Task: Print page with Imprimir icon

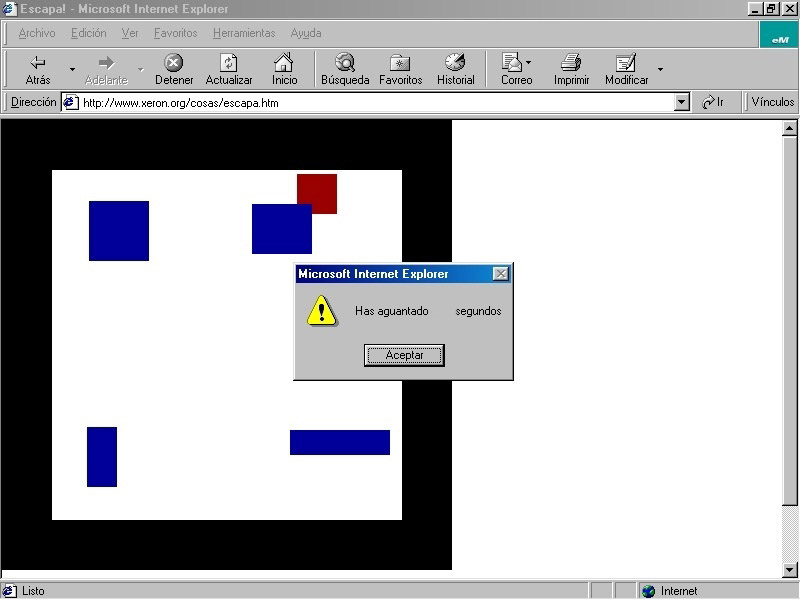Action: [x=571, y=62]
